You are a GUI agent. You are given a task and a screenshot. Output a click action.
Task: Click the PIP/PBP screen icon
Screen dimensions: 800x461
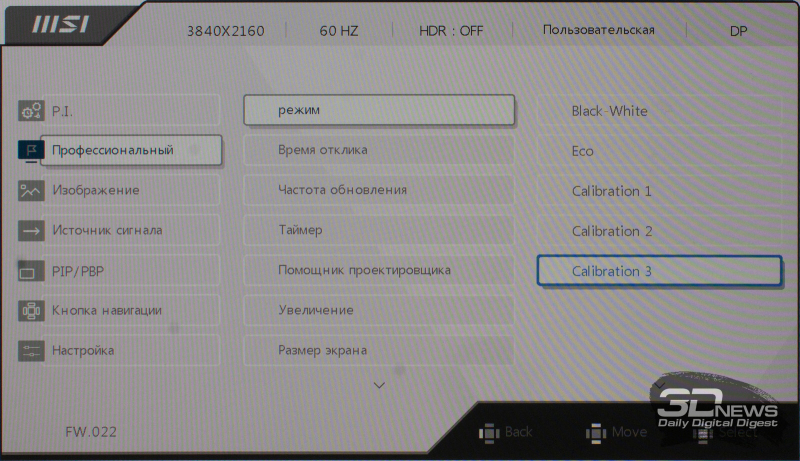[x=31, y=271]
